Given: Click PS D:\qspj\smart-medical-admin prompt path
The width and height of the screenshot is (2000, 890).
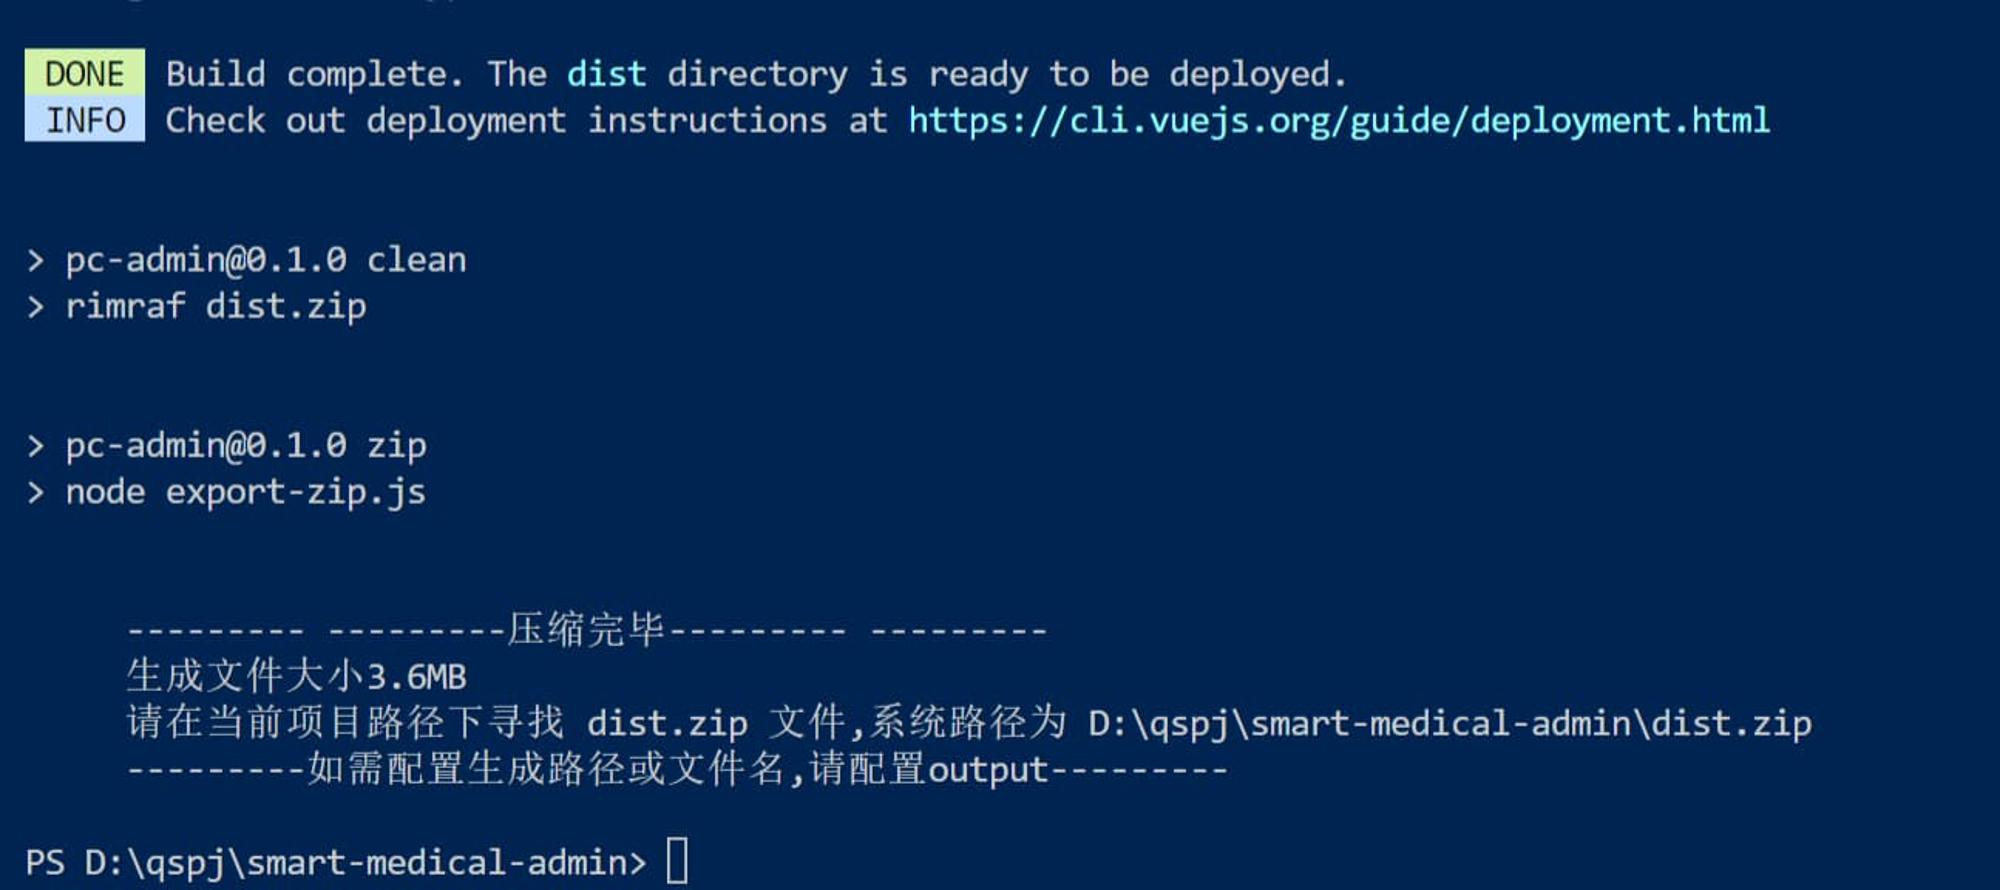Looking at the screenshot, I should [336, 862].
